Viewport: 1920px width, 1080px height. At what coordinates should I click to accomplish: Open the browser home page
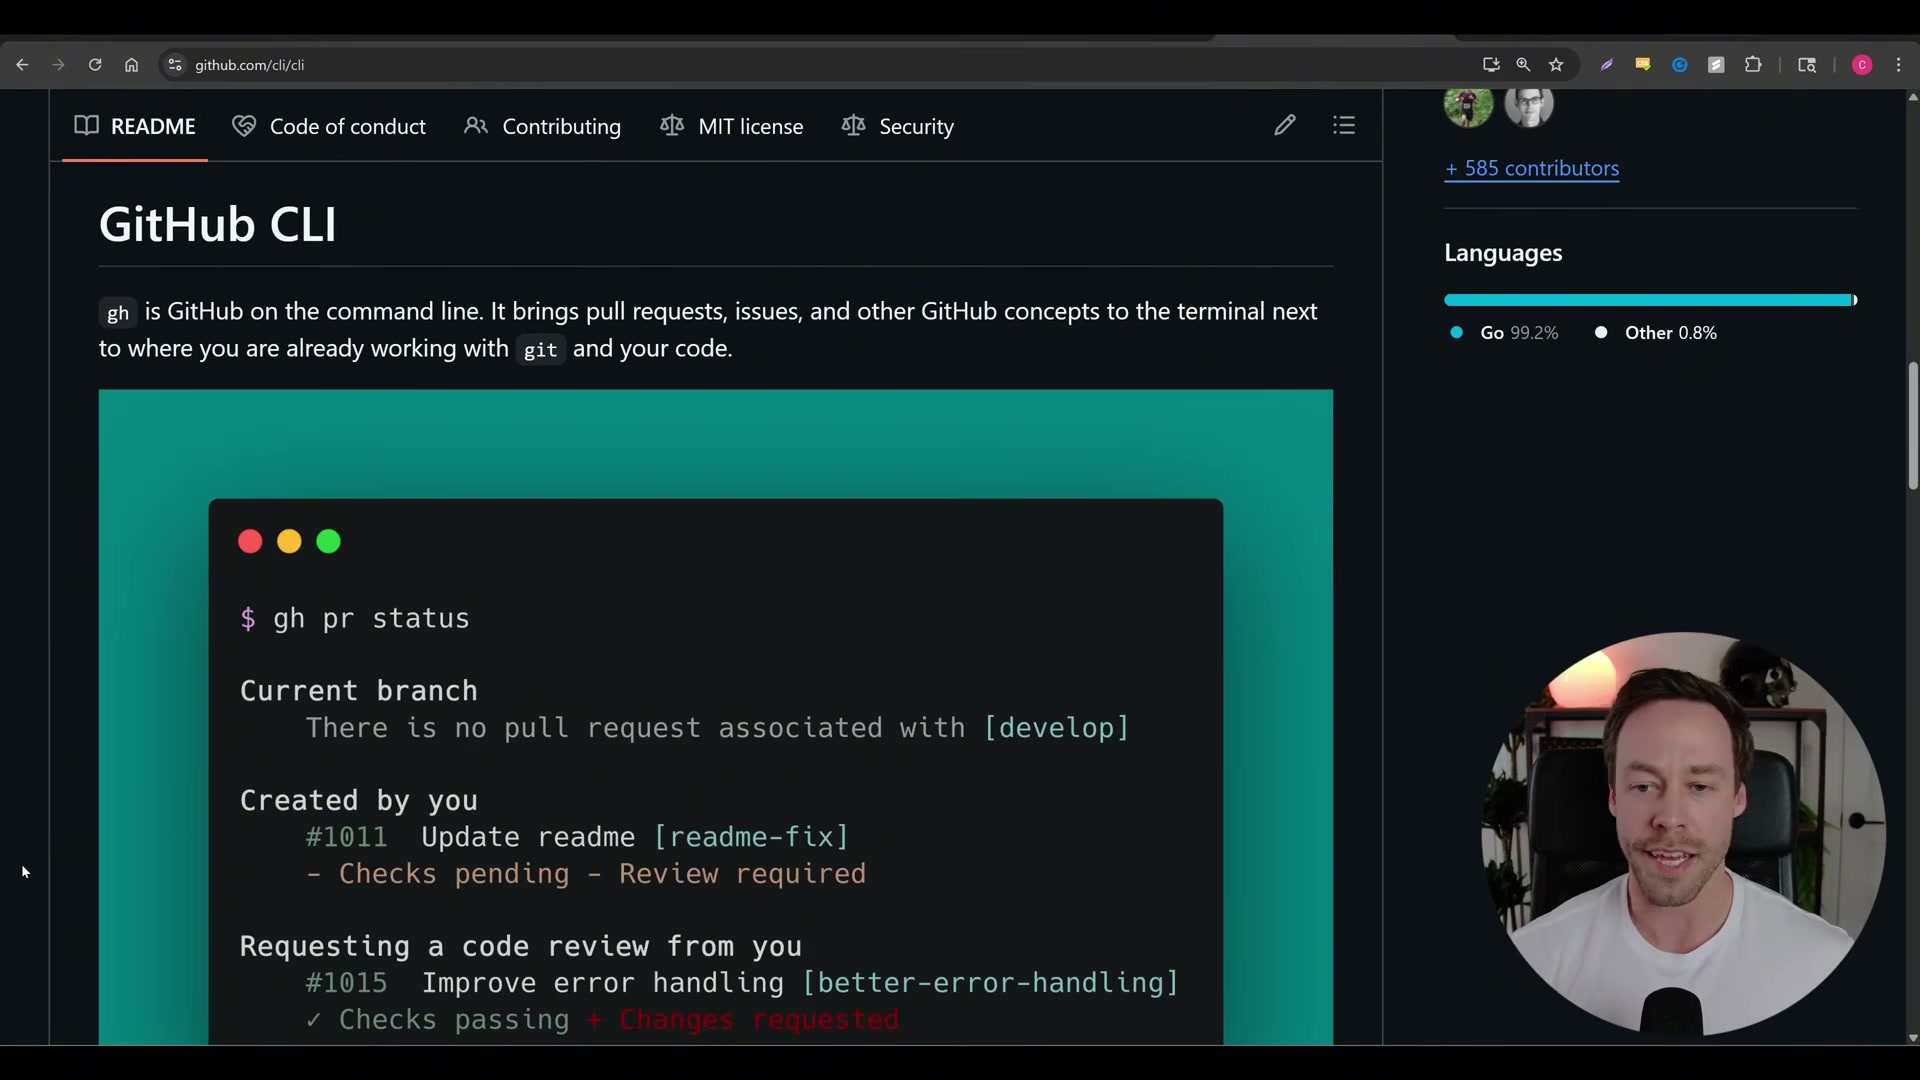pos(131,65)
